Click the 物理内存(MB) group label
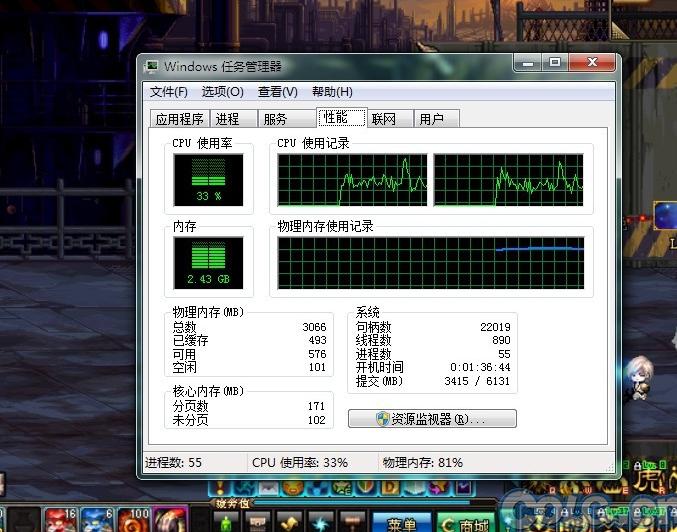This screenshot has width=677, height=532. click(208, 312)
